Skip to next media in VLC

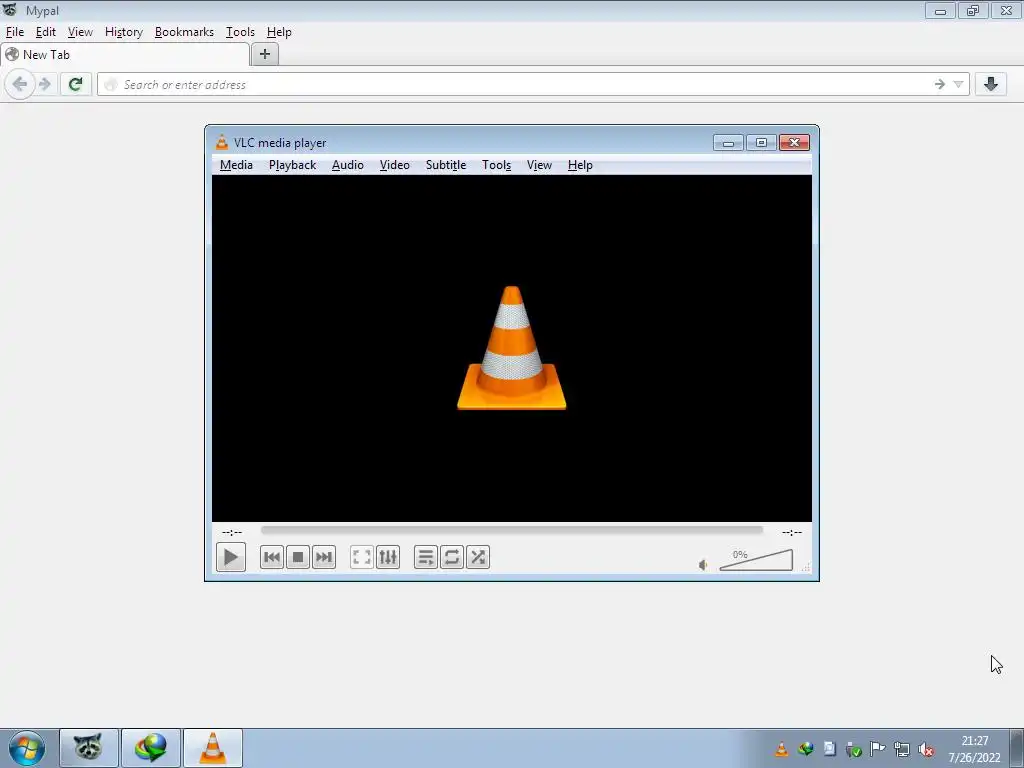[x=324, y=557]
